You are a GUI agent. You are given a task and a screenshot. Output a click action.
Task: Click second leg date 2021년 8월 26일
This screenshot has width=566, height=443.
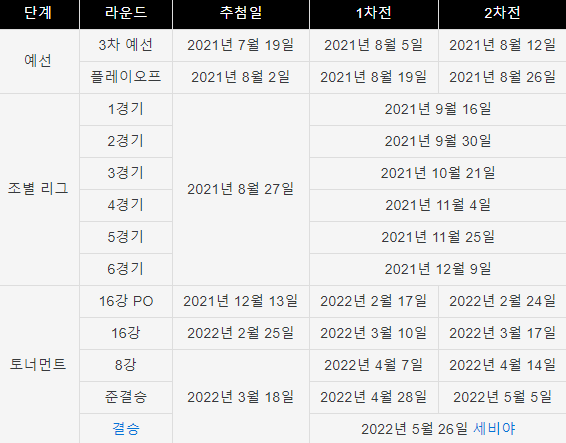(502, 77)
